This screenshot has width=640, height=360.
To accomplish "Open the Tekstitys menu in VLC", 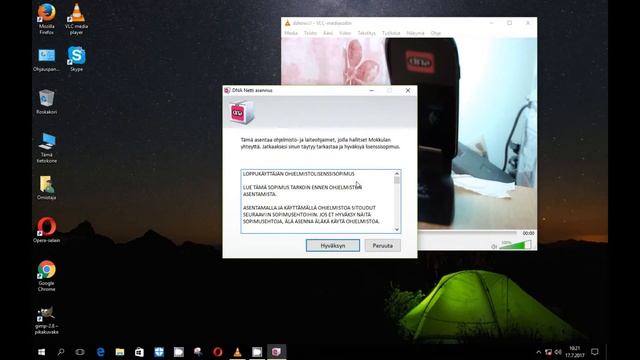I will click(367, 33).
